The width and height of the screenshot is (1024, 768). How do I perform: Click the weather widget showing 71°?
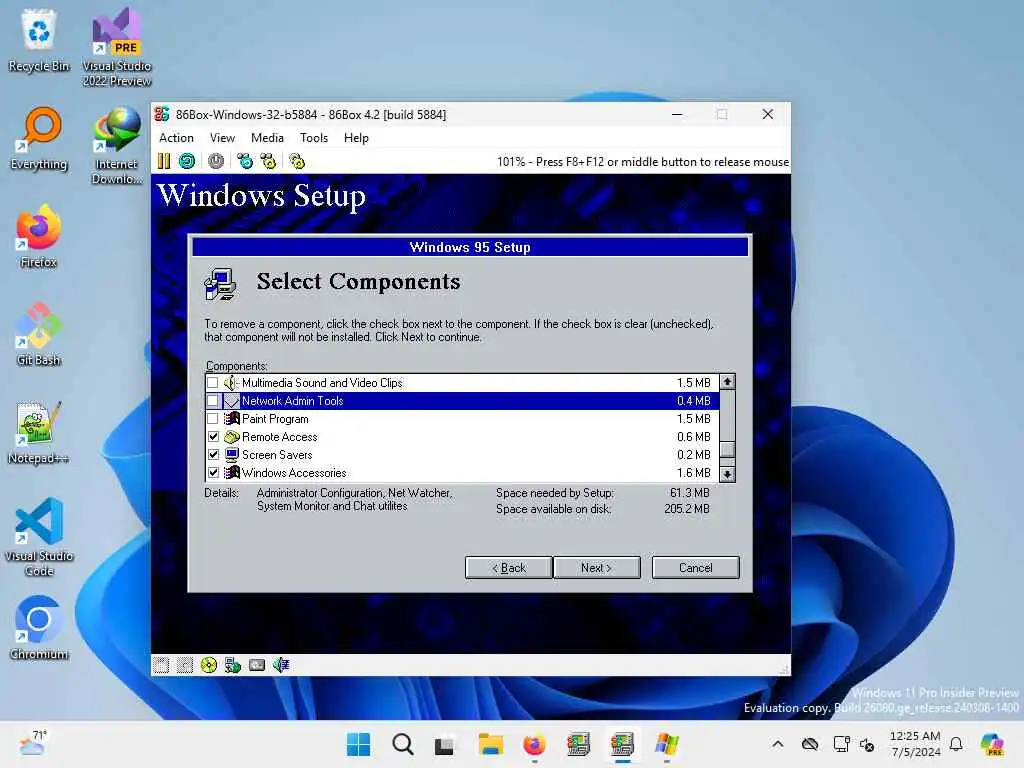pos(33,744)
